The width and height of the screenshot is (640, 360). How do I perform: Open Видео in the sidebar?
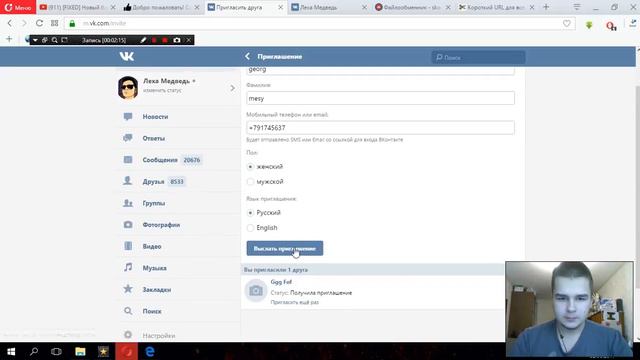click(x=179, y=247)
